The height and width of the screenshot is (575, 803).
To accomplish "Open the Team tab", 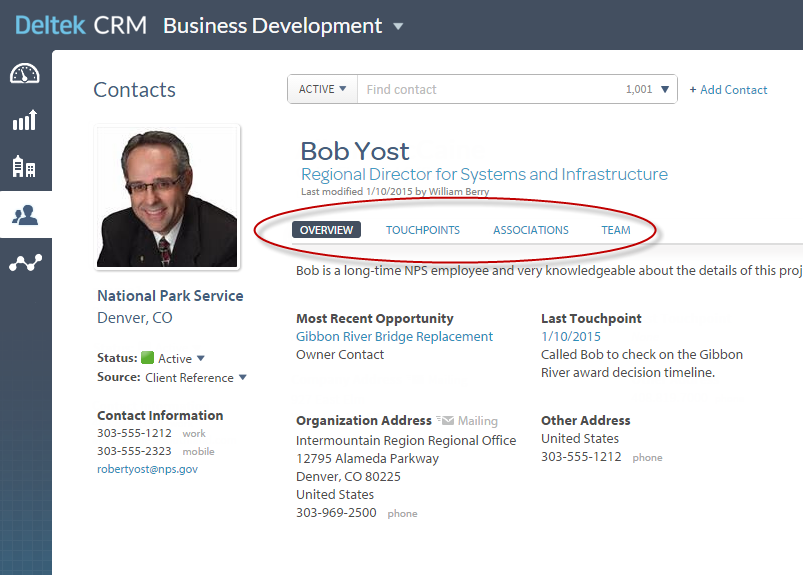I will point(615,230).
